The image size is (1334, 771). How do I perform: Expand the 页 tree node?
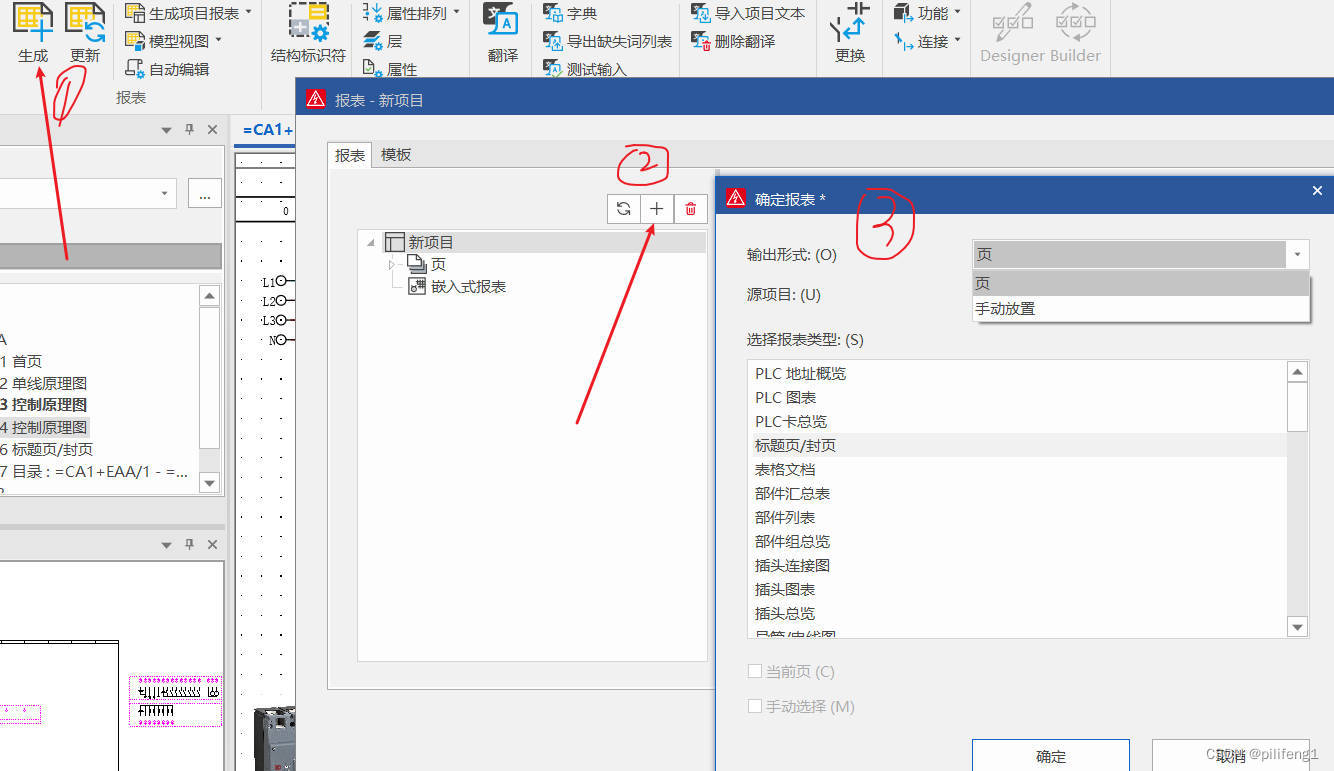tap(392, 265)
